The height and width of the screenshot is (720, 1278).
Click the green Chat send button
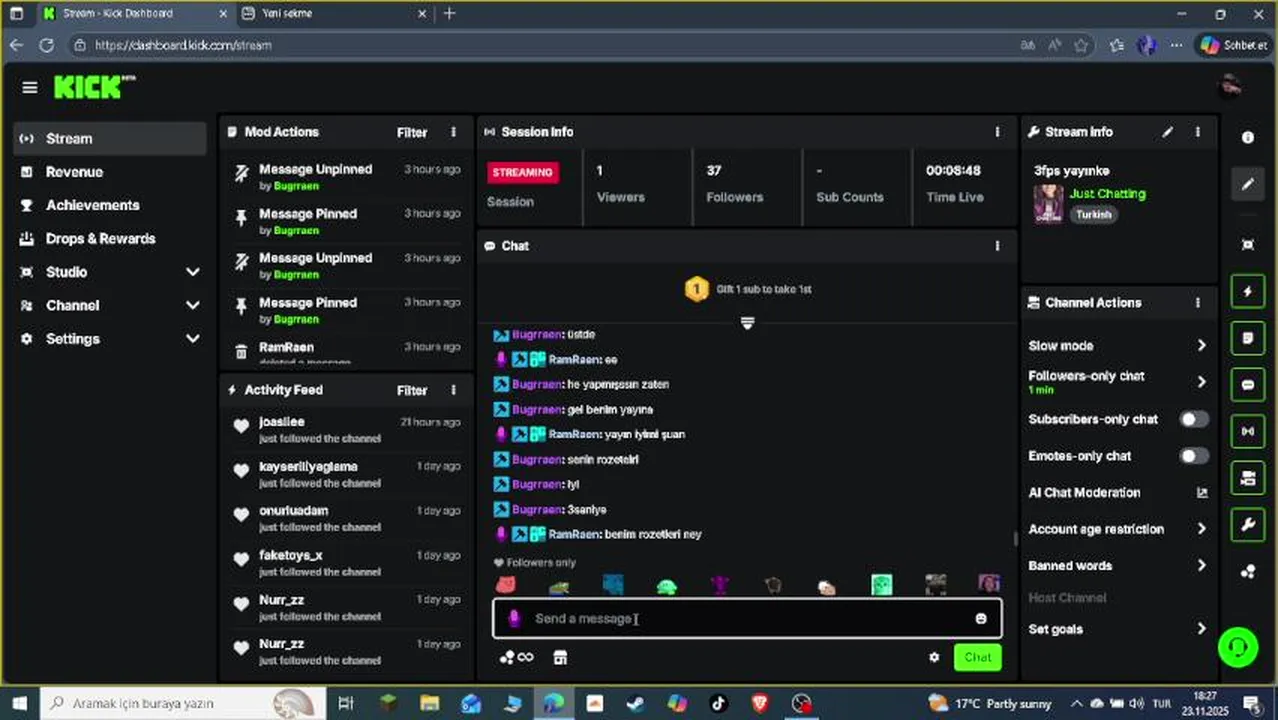(x=977, y=657)
